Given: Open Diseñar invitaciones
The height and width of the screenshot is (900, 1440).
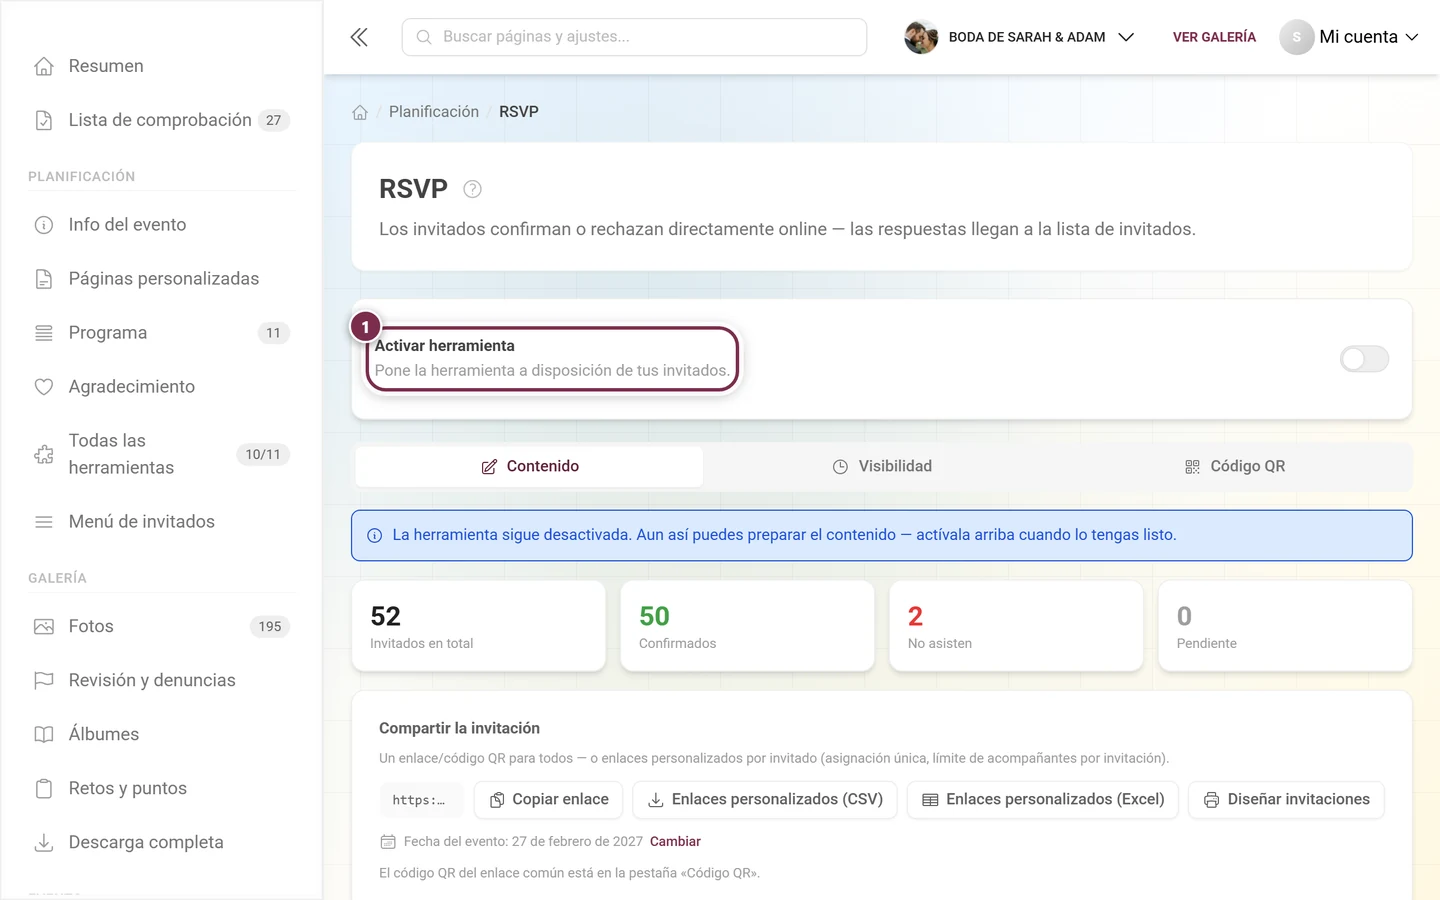Looking at the screenshot, I should coord(1286,800).
